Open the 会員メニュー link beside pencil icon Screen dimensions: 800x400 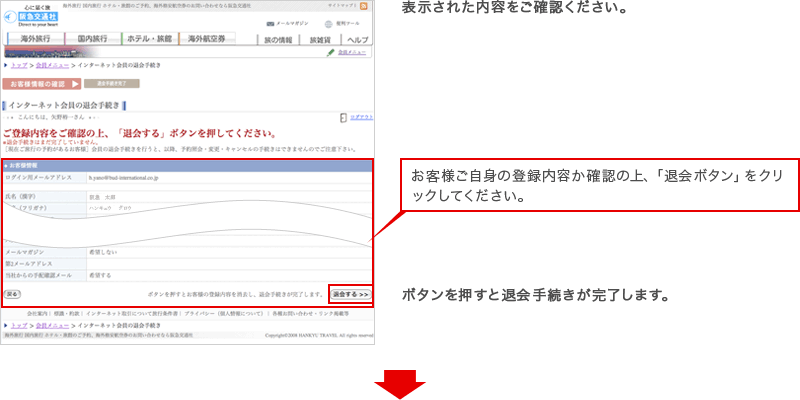point(352,52)
